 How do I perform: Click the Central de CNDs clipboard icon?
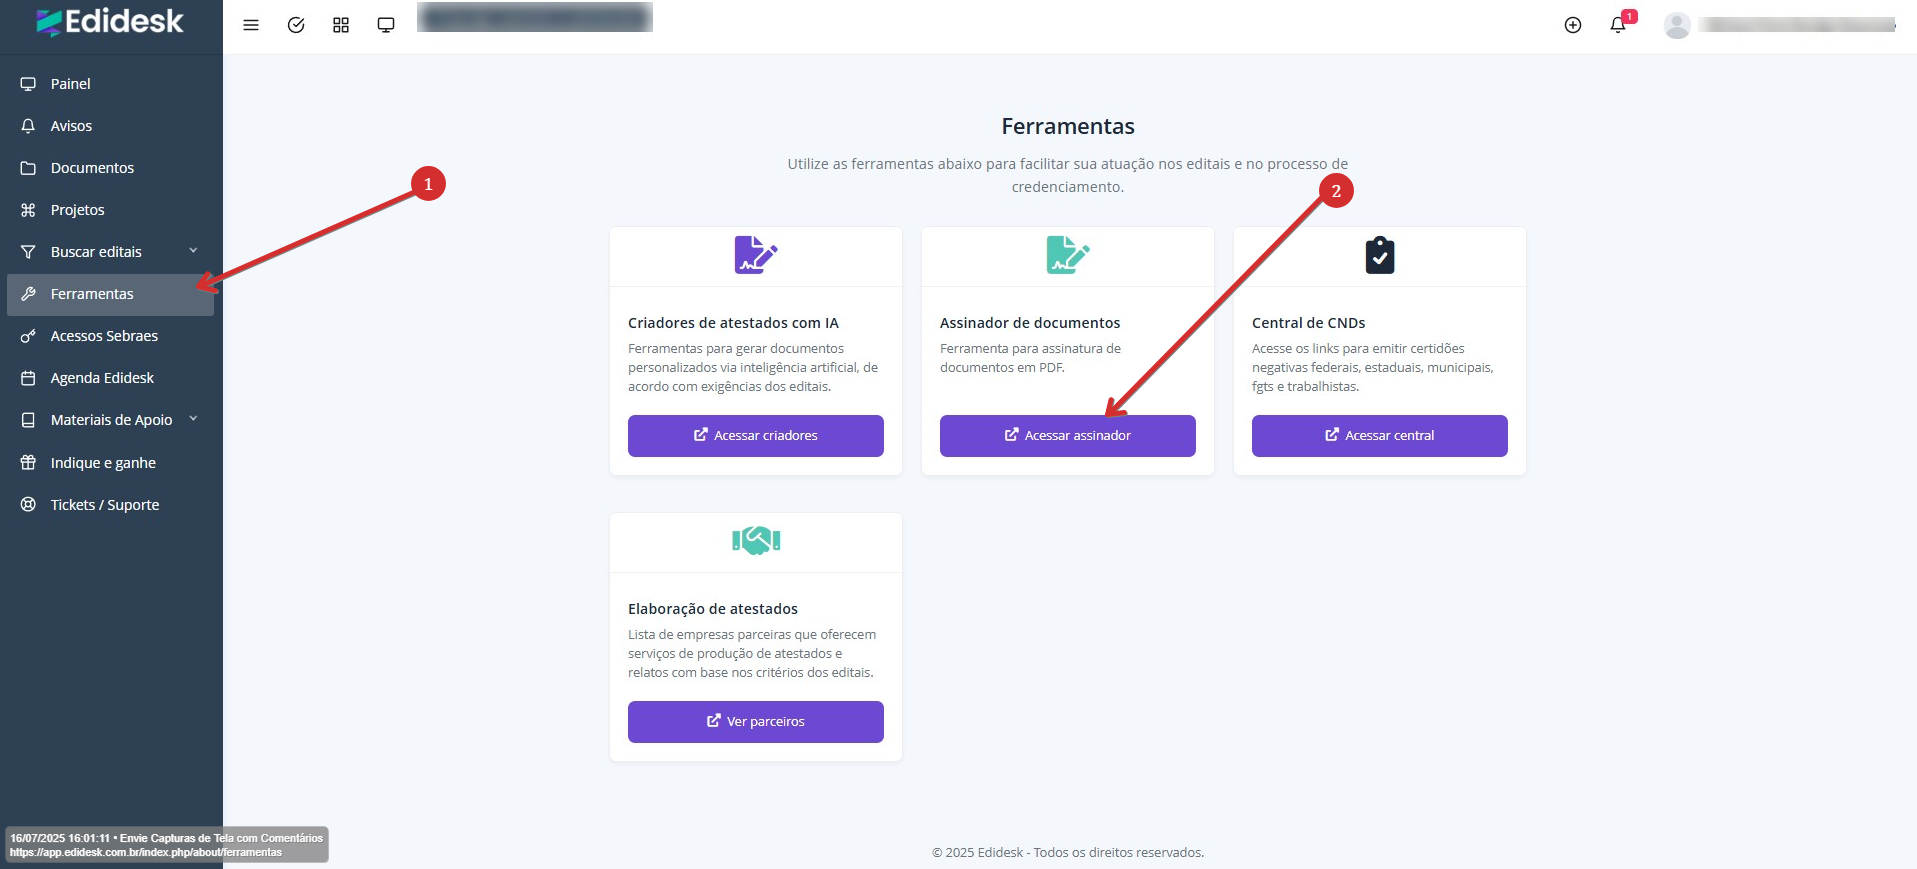[1379, 256]
